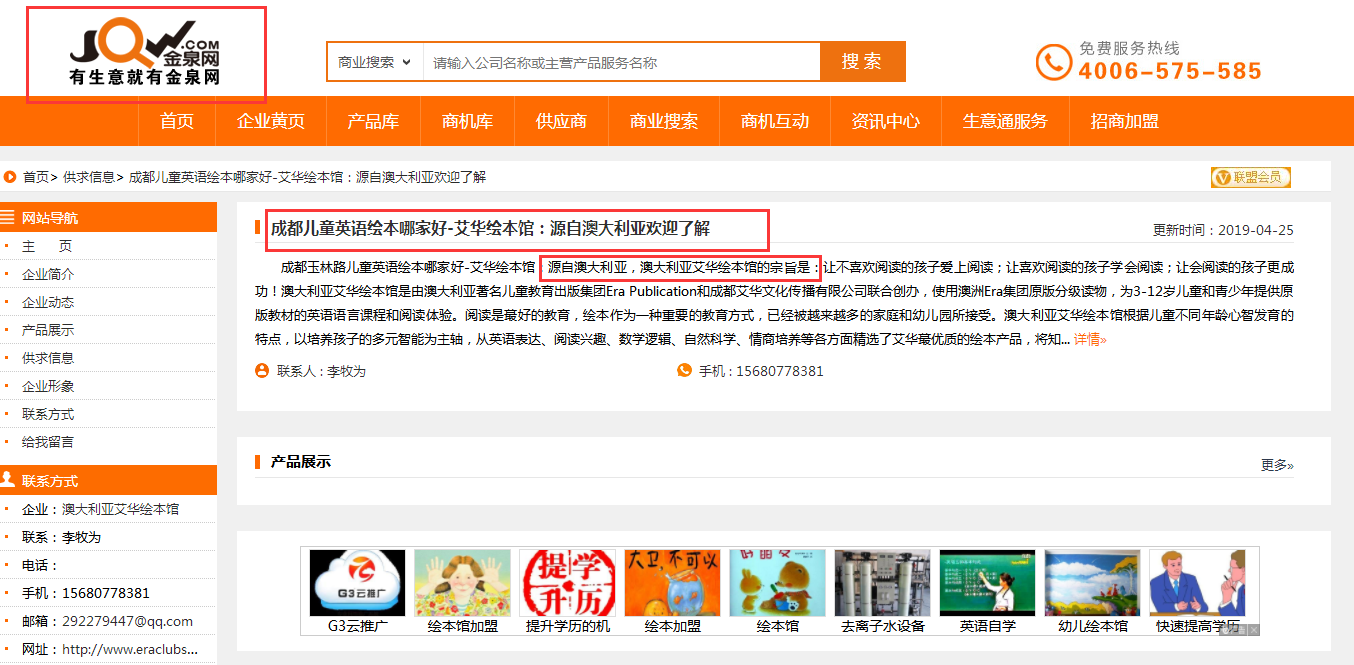This screenshot has width=1354, height=665.
Task: Click the 更新时间：2019-04-25 text
Action: click(x=1223, y=230)
